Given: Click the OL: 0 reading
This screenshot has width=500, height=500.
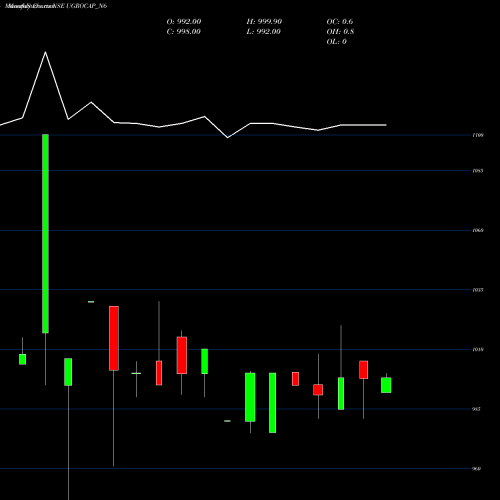Looking at the screenshot, I should [x=336, y=42].
